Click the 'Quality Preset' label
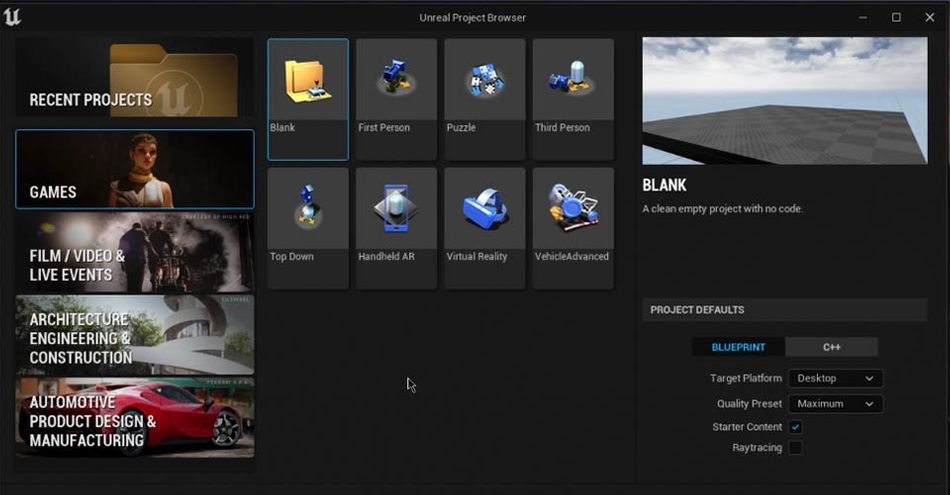Image resolution: width=950 pixels, height=495 pixels. point(749,404)
